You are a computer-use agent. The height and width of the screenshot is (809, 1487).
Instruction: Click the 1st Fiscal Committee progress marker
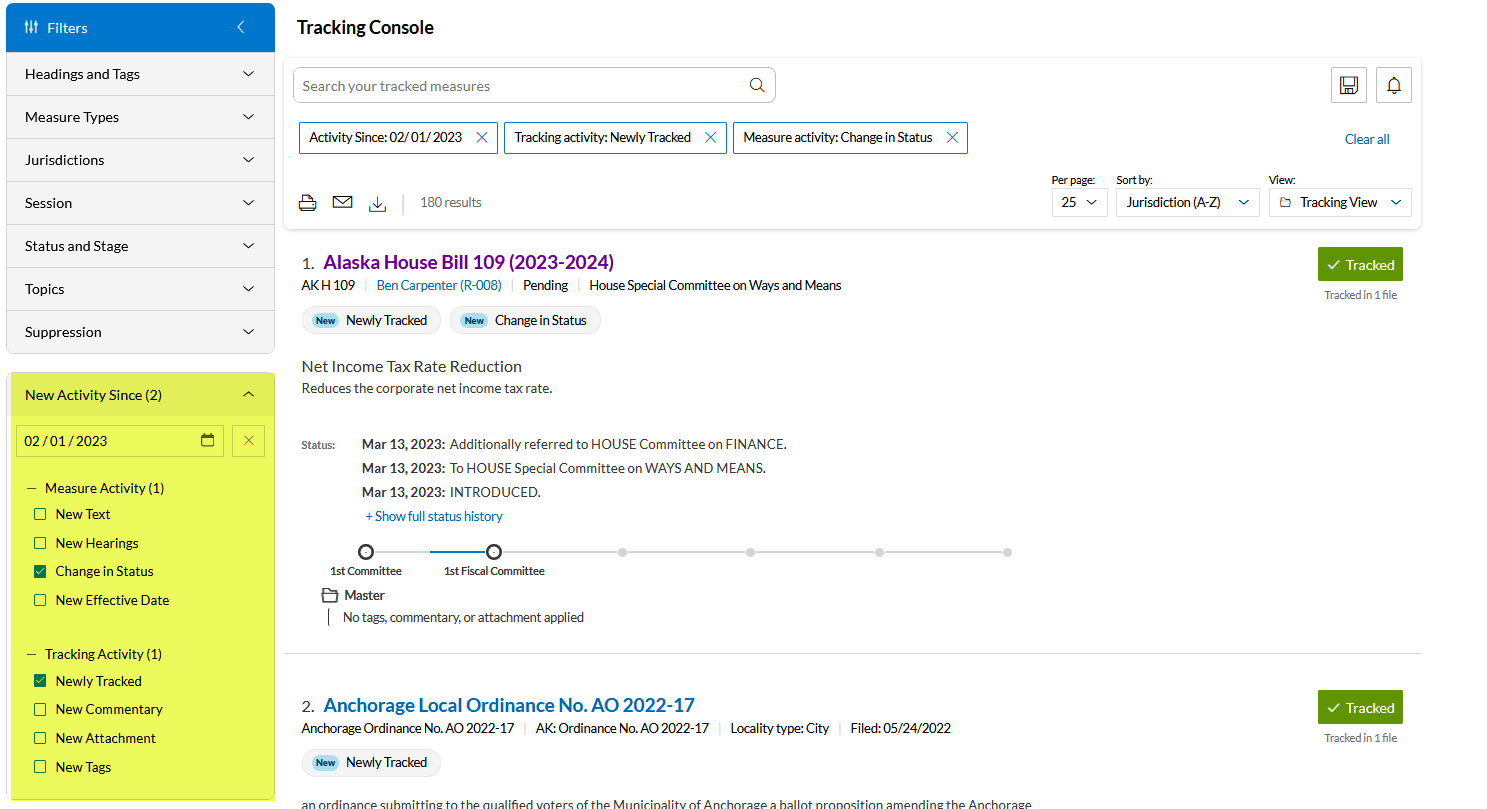click(494, 552)
